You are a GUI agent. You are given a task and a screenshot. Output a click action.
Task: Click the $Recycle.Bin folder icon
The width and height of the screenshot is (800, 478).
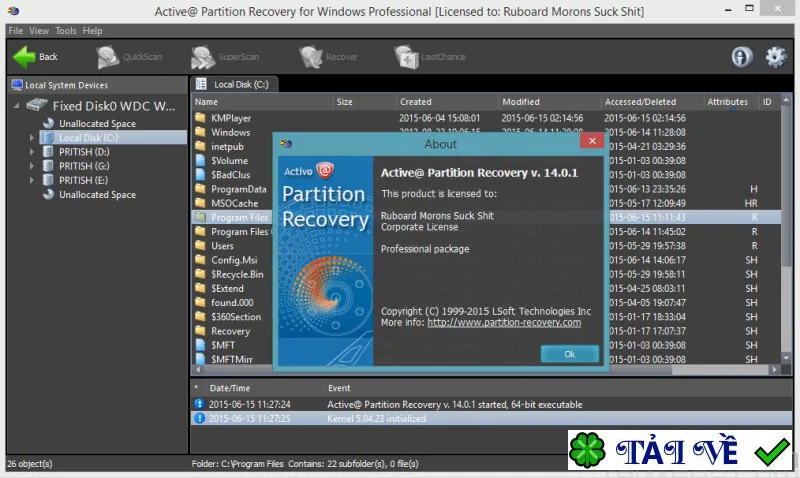pyautogui.click(x=201, y=274)
